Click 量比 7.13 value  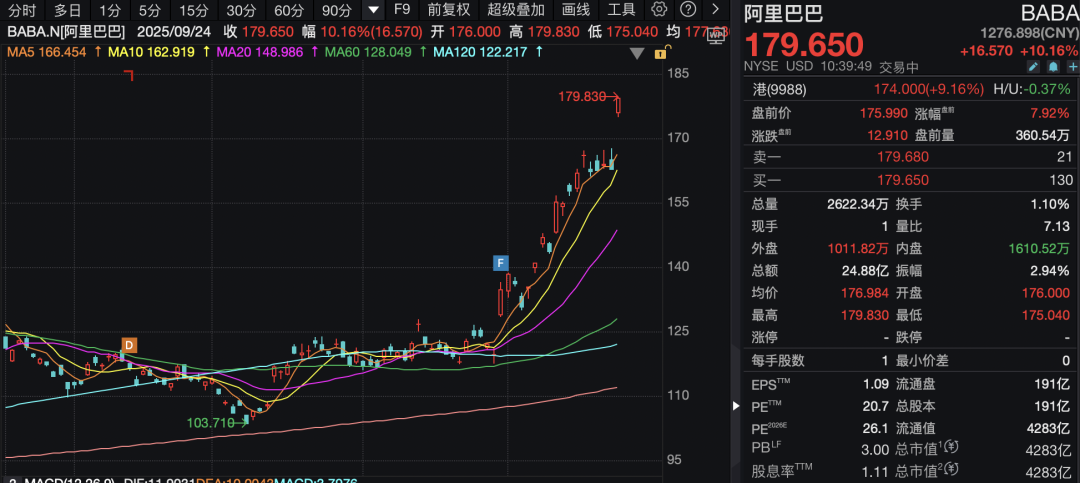(1057, 226)
